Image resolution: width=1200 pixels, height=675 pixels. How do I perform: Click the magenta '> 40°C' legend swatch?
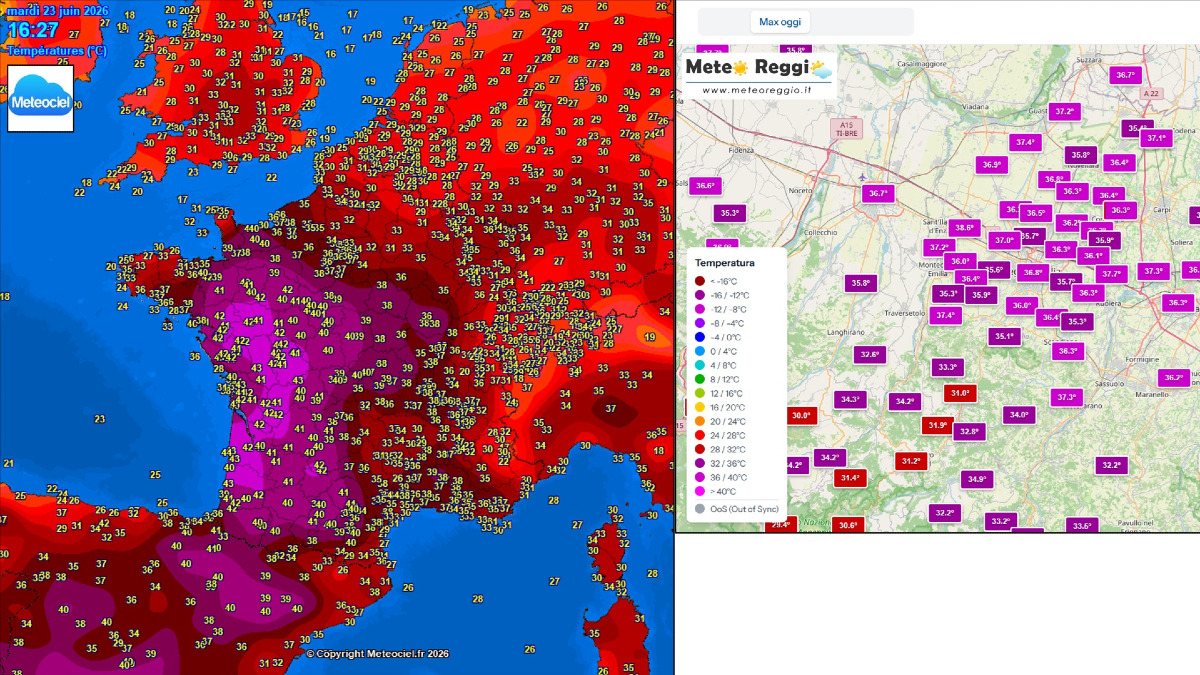[x=700, y=491]
